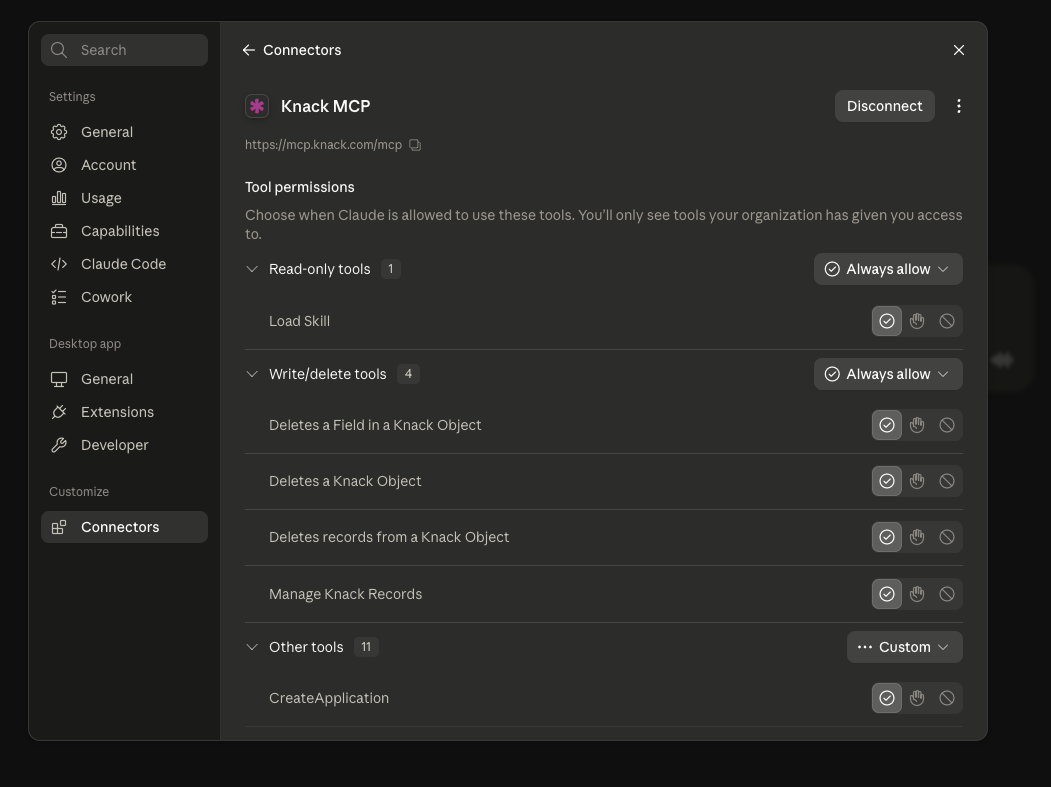
Task: Require approval for CreateApplication tool
Action: (917, 698)
